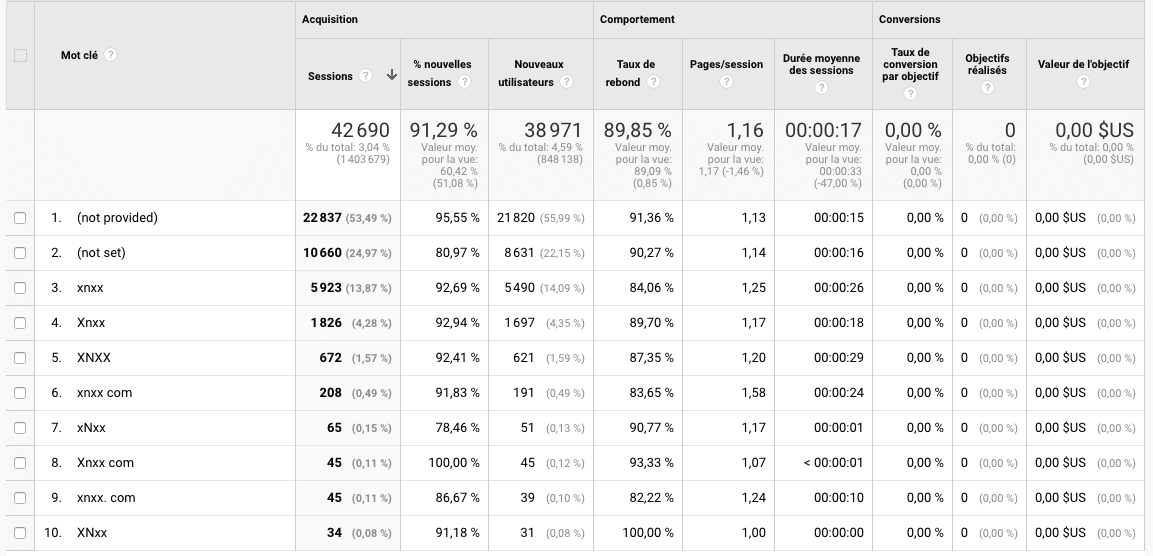Screen dimensions: 1153x556
Task: Click help icon under Valeur de l'objectif
Action: [1083, 82]
